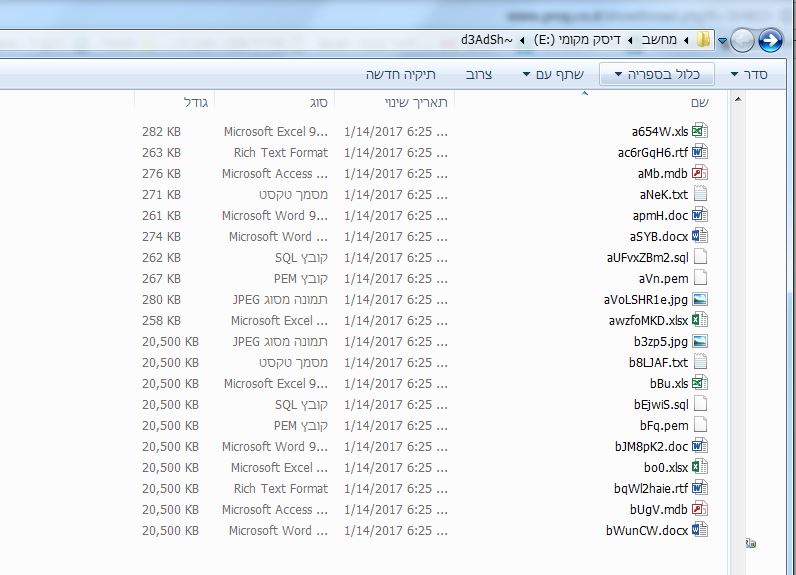Click the Excel icon of bo0.xlsx

[700, 467]
